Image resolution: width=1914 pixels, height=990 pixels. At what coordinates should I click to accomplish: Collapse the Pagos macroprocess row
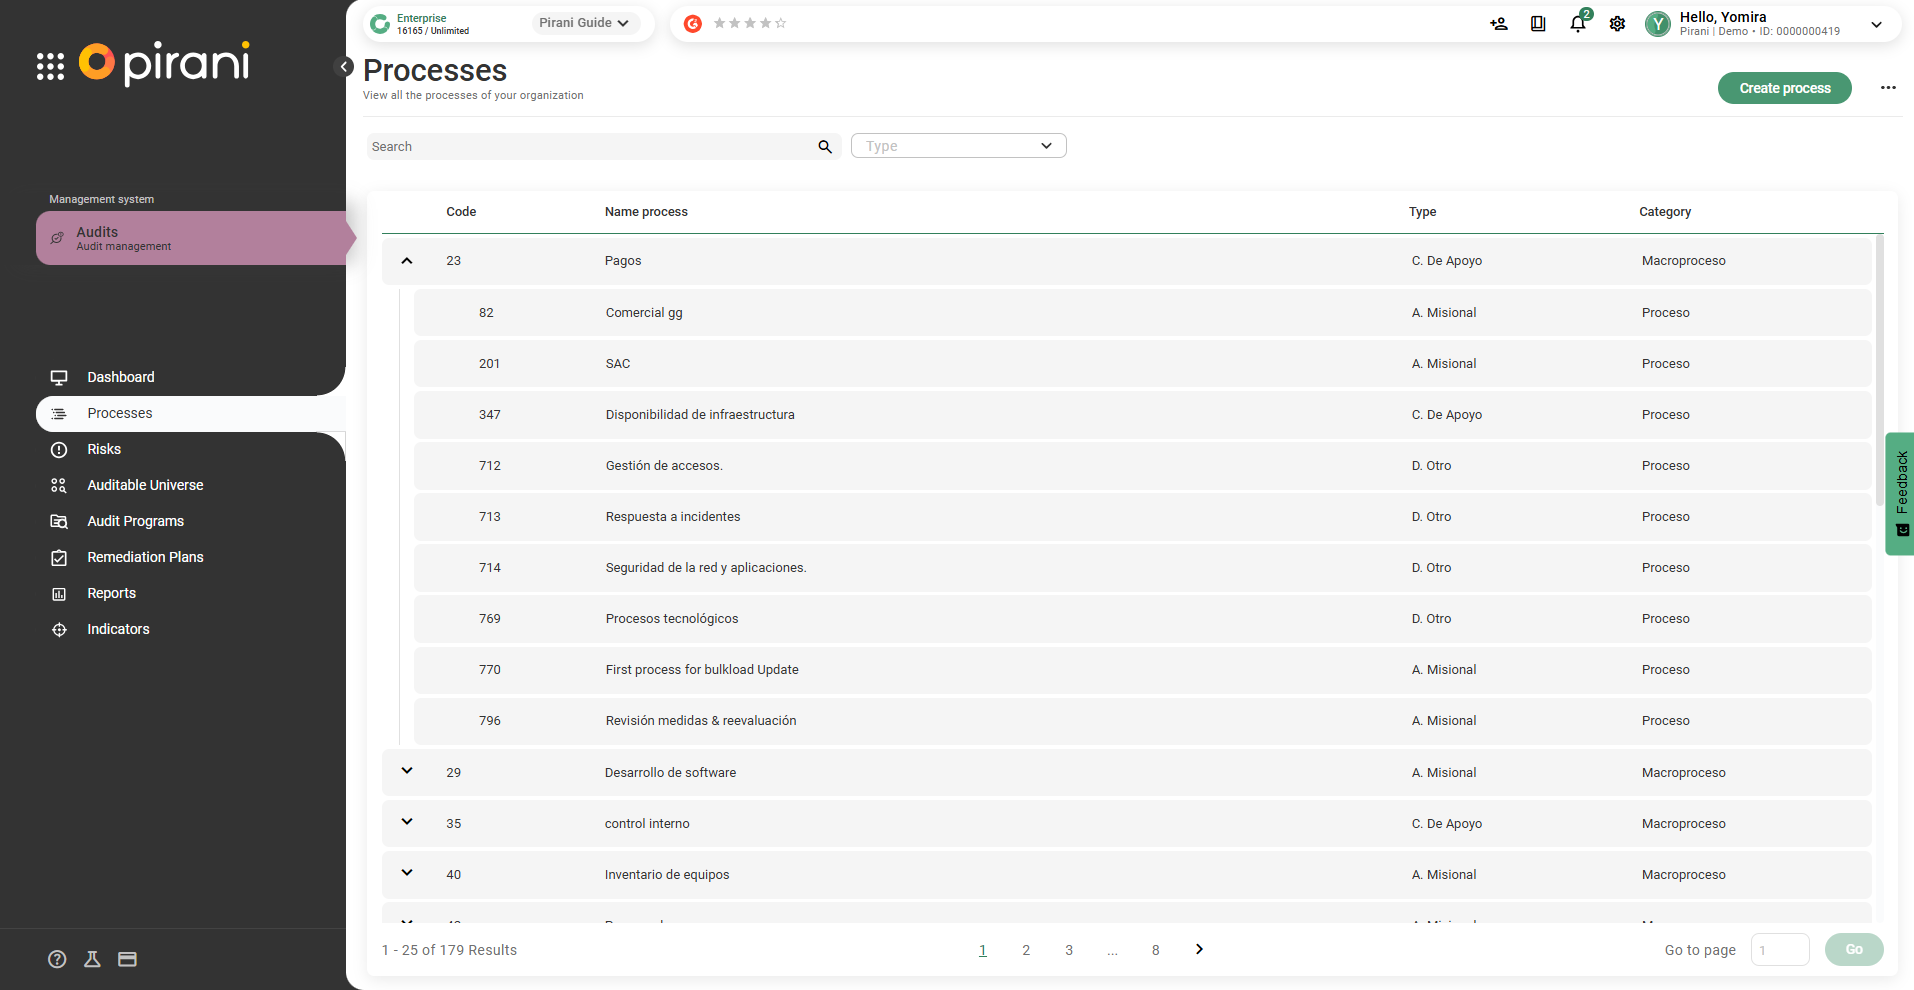pos(407,261)
